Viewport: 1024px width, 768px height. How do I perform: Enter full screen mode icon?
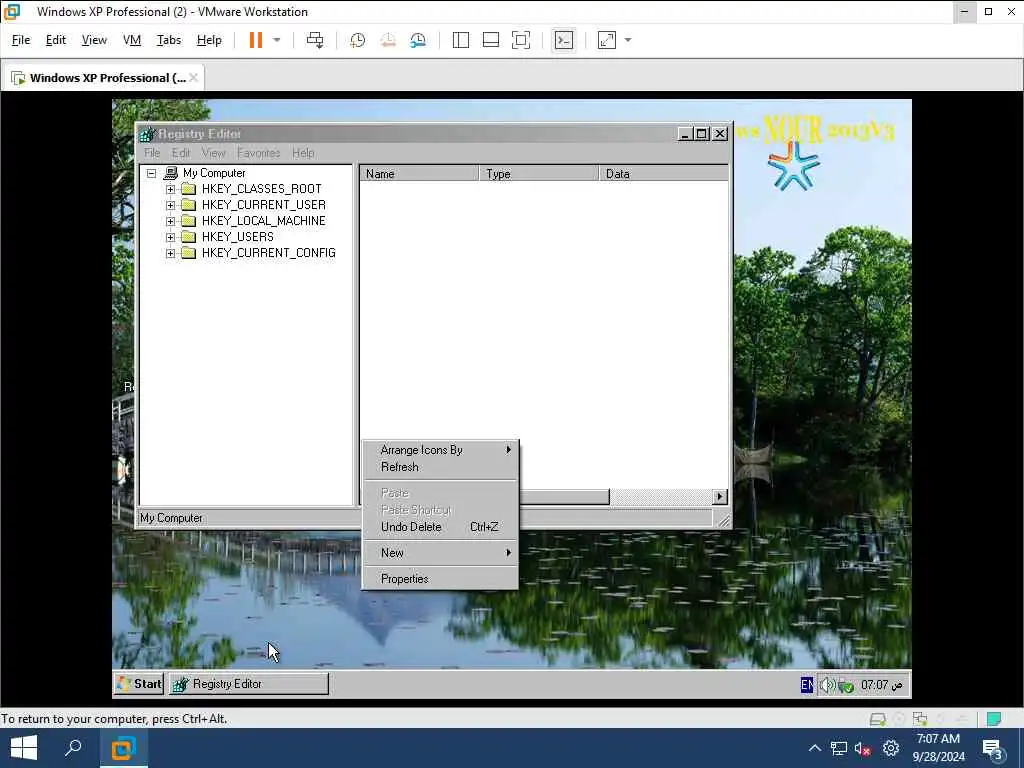[520, 40]
